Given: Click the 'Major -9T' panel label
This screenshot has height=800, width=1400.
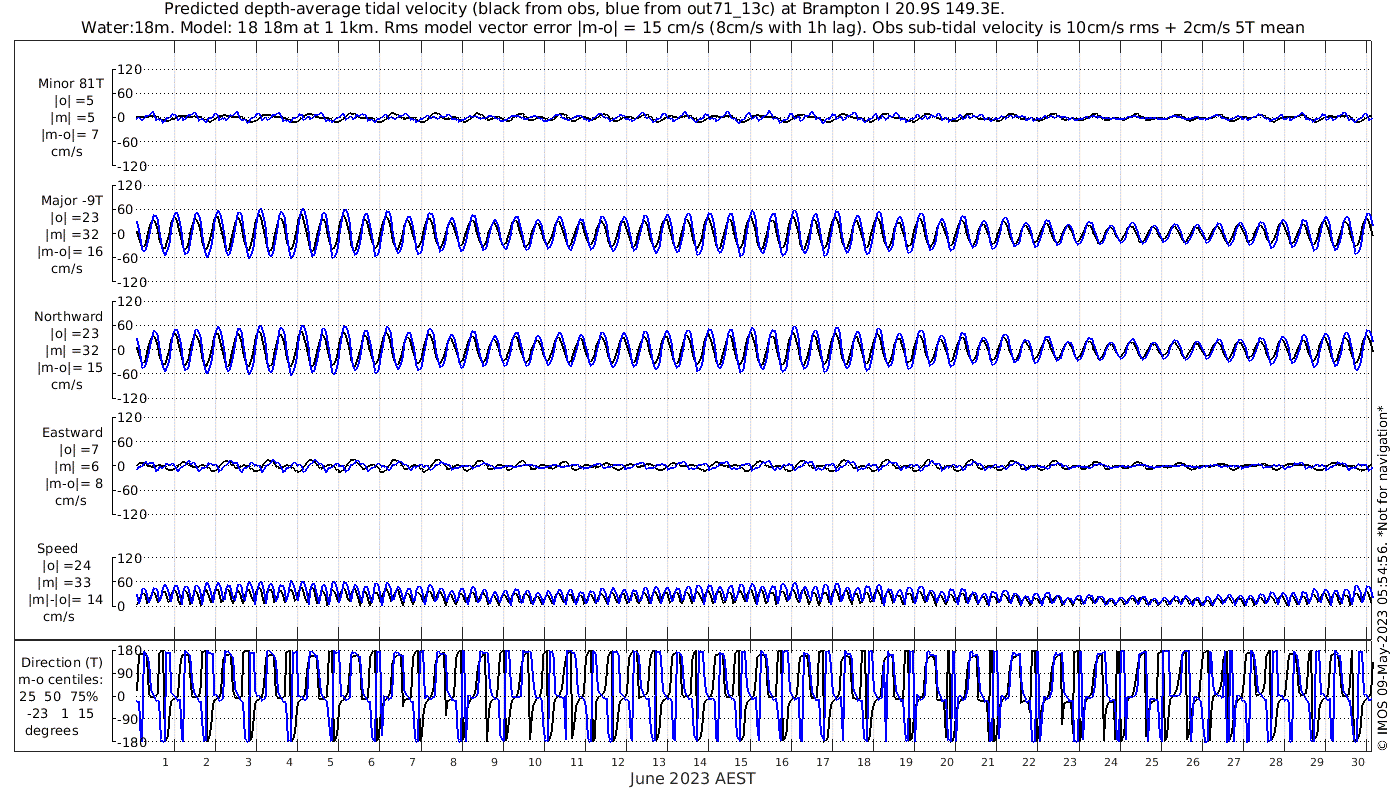Looking at the screenshot, I should pyautogui.click(x=71, y=200).
